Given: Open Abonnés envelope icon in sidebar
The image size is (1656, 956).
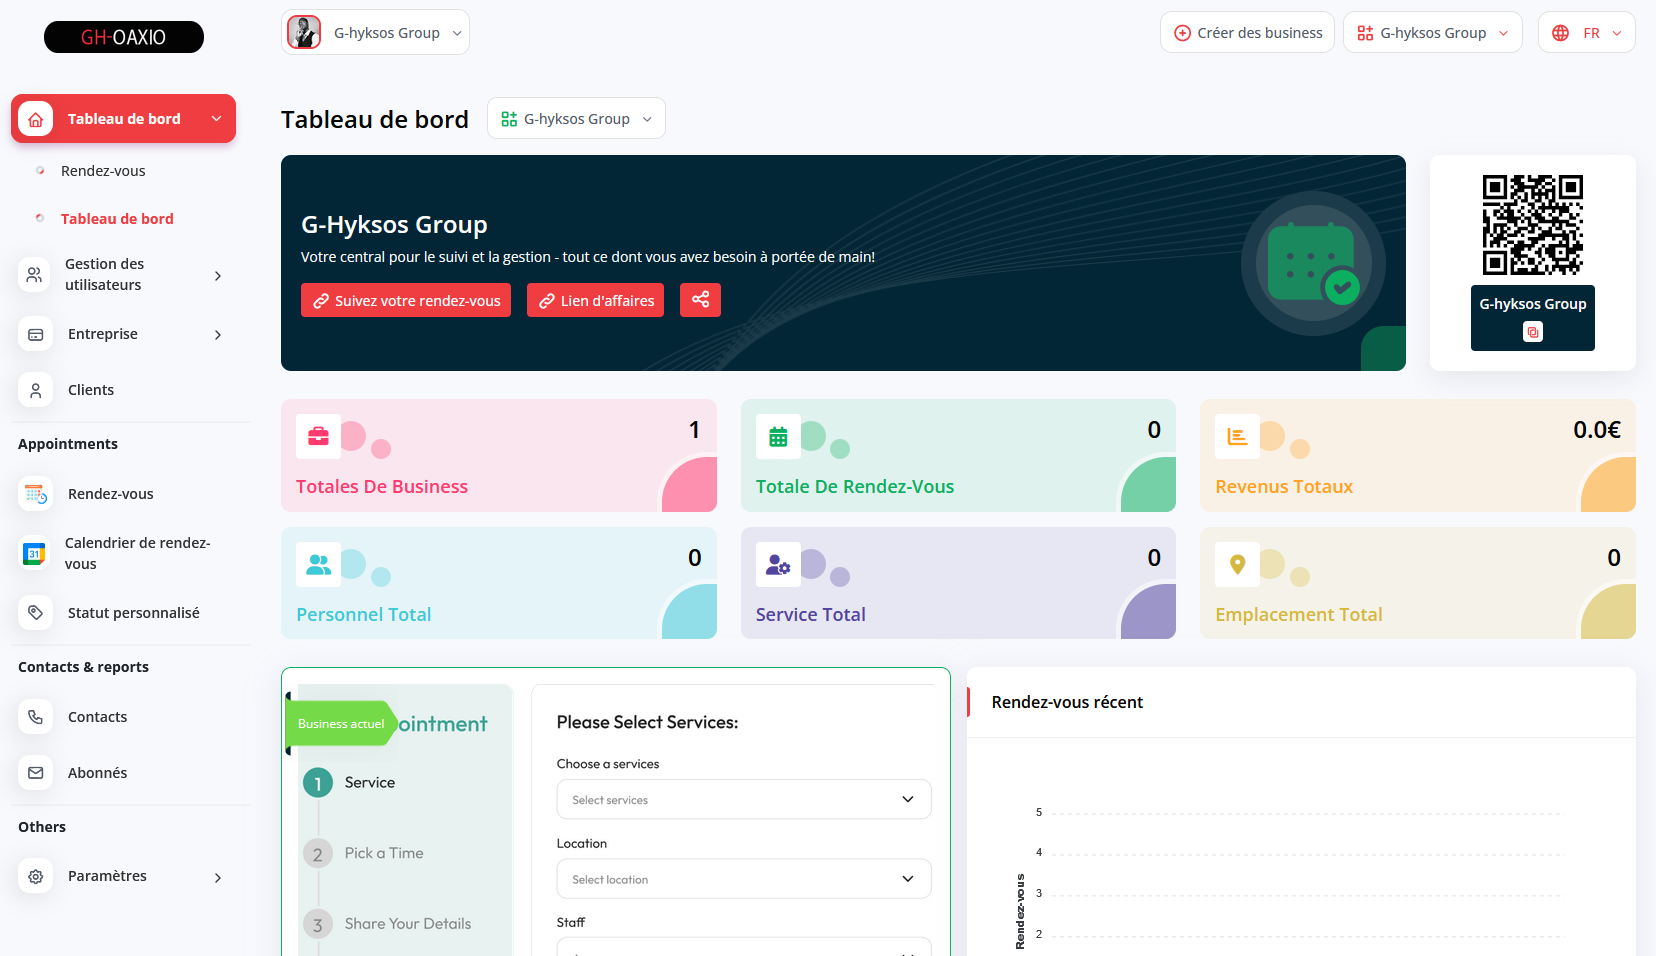Looking at the screenshot, I should [x=35, y=773].
